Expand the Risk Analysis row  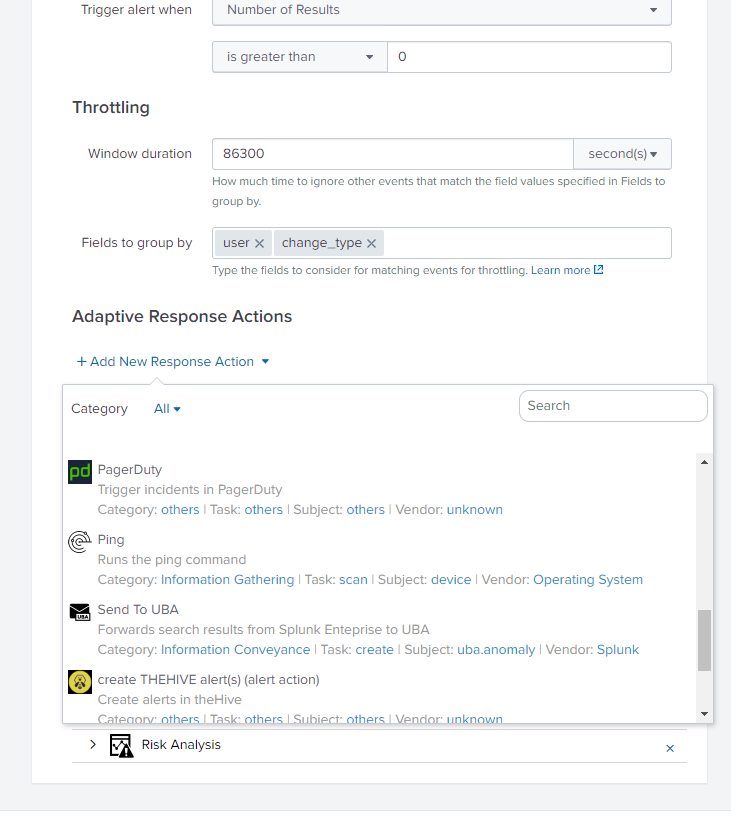click(93, 744)
